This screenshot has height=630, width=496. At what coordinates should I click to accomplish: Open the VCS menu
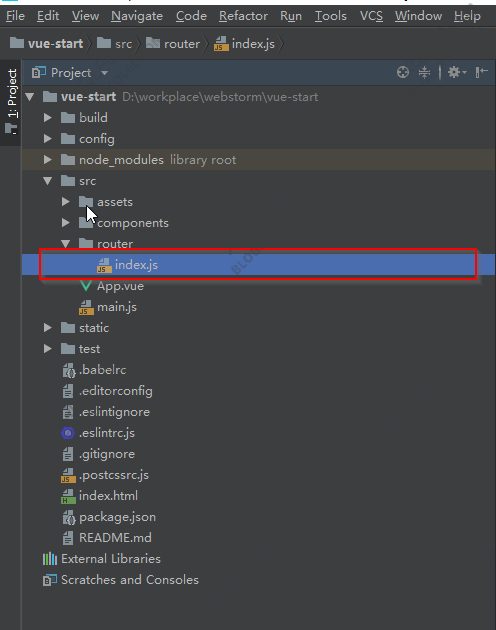(x=371, y=16)
